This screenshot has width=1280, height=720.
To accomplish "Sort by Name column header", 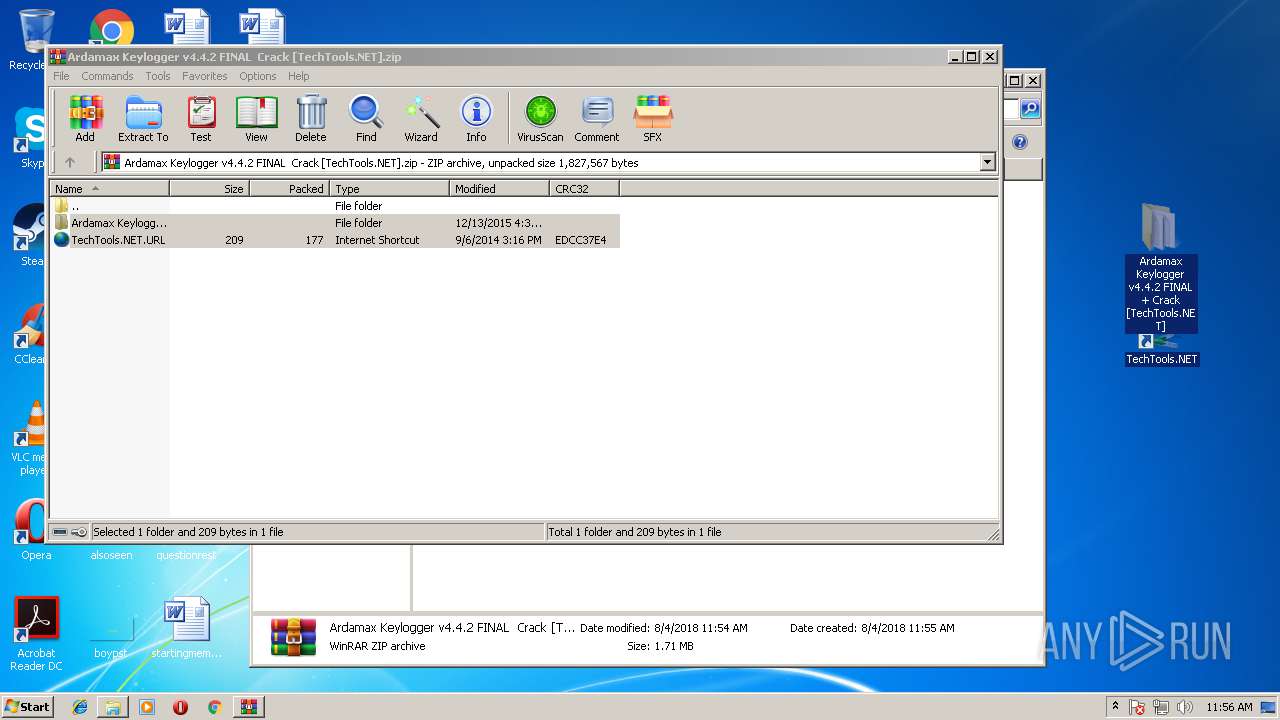I will [110, 188].
